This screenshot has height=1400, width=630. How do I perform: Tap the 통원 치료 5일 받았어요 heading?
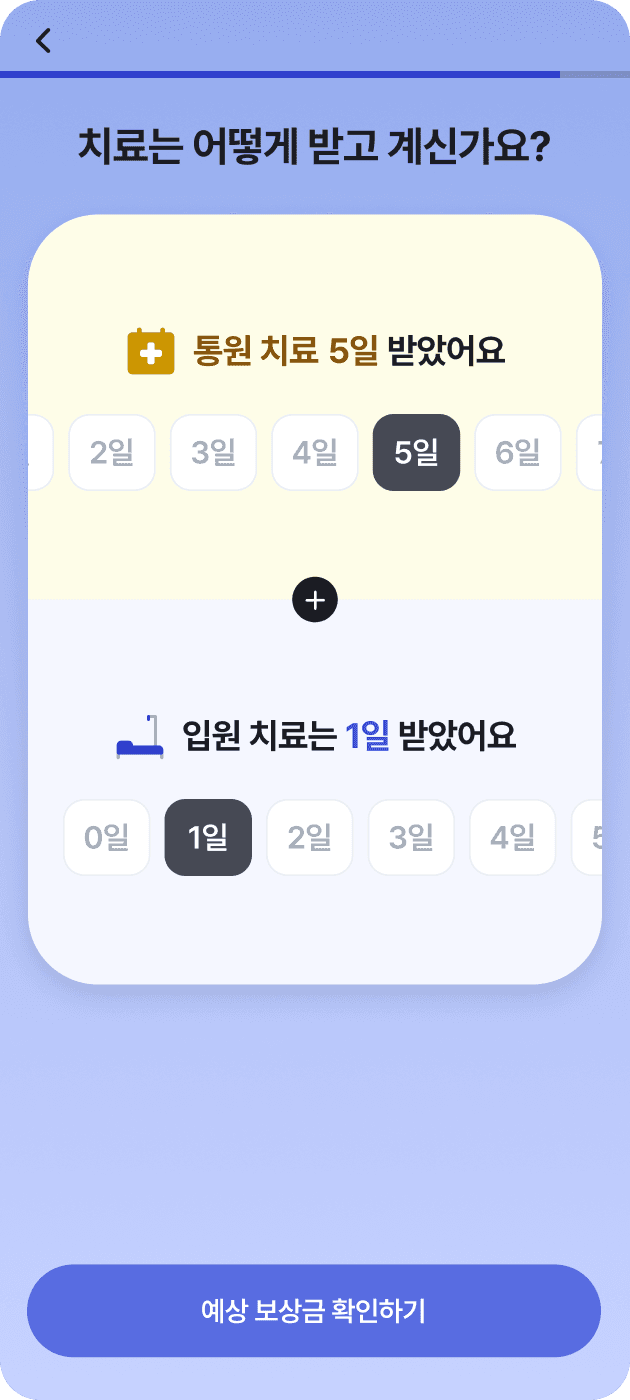click(x=349, y=351)
